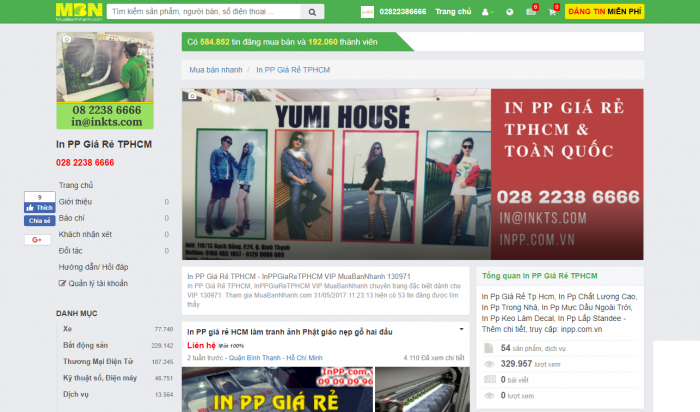
Task: Click the DANH MỤC heading
Action: [76, 314]
